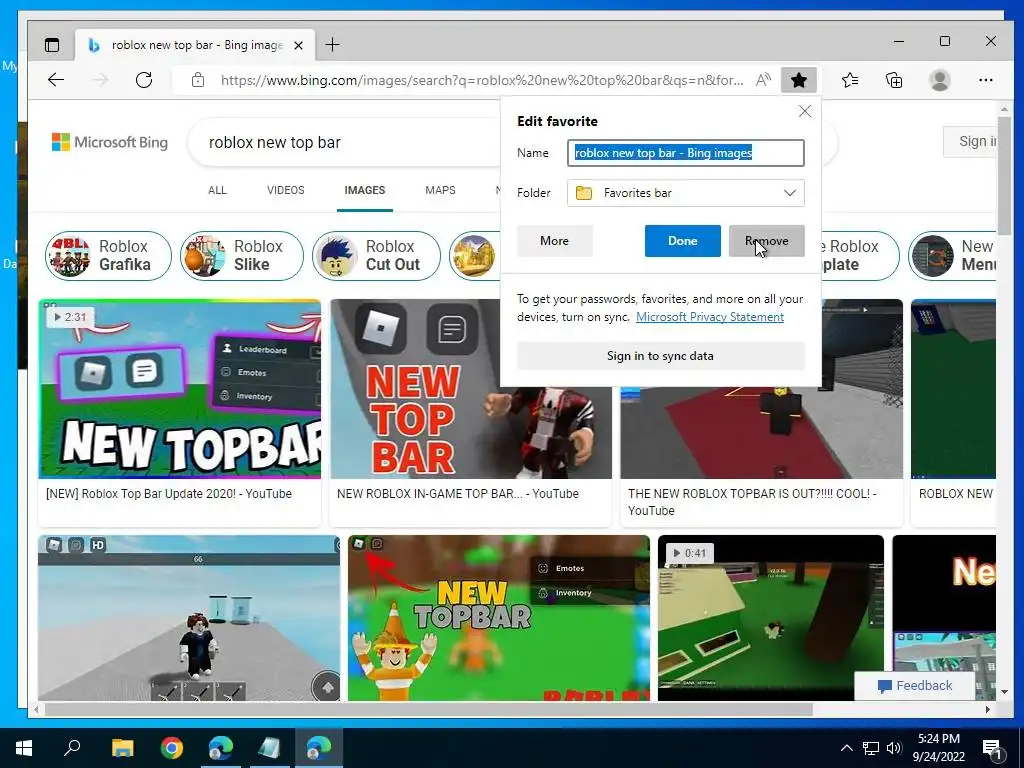The width and height of the screenshot is (1024, 768).
Task: Expand the Favorites bar folder dropdown
Action: pos(686,193)
